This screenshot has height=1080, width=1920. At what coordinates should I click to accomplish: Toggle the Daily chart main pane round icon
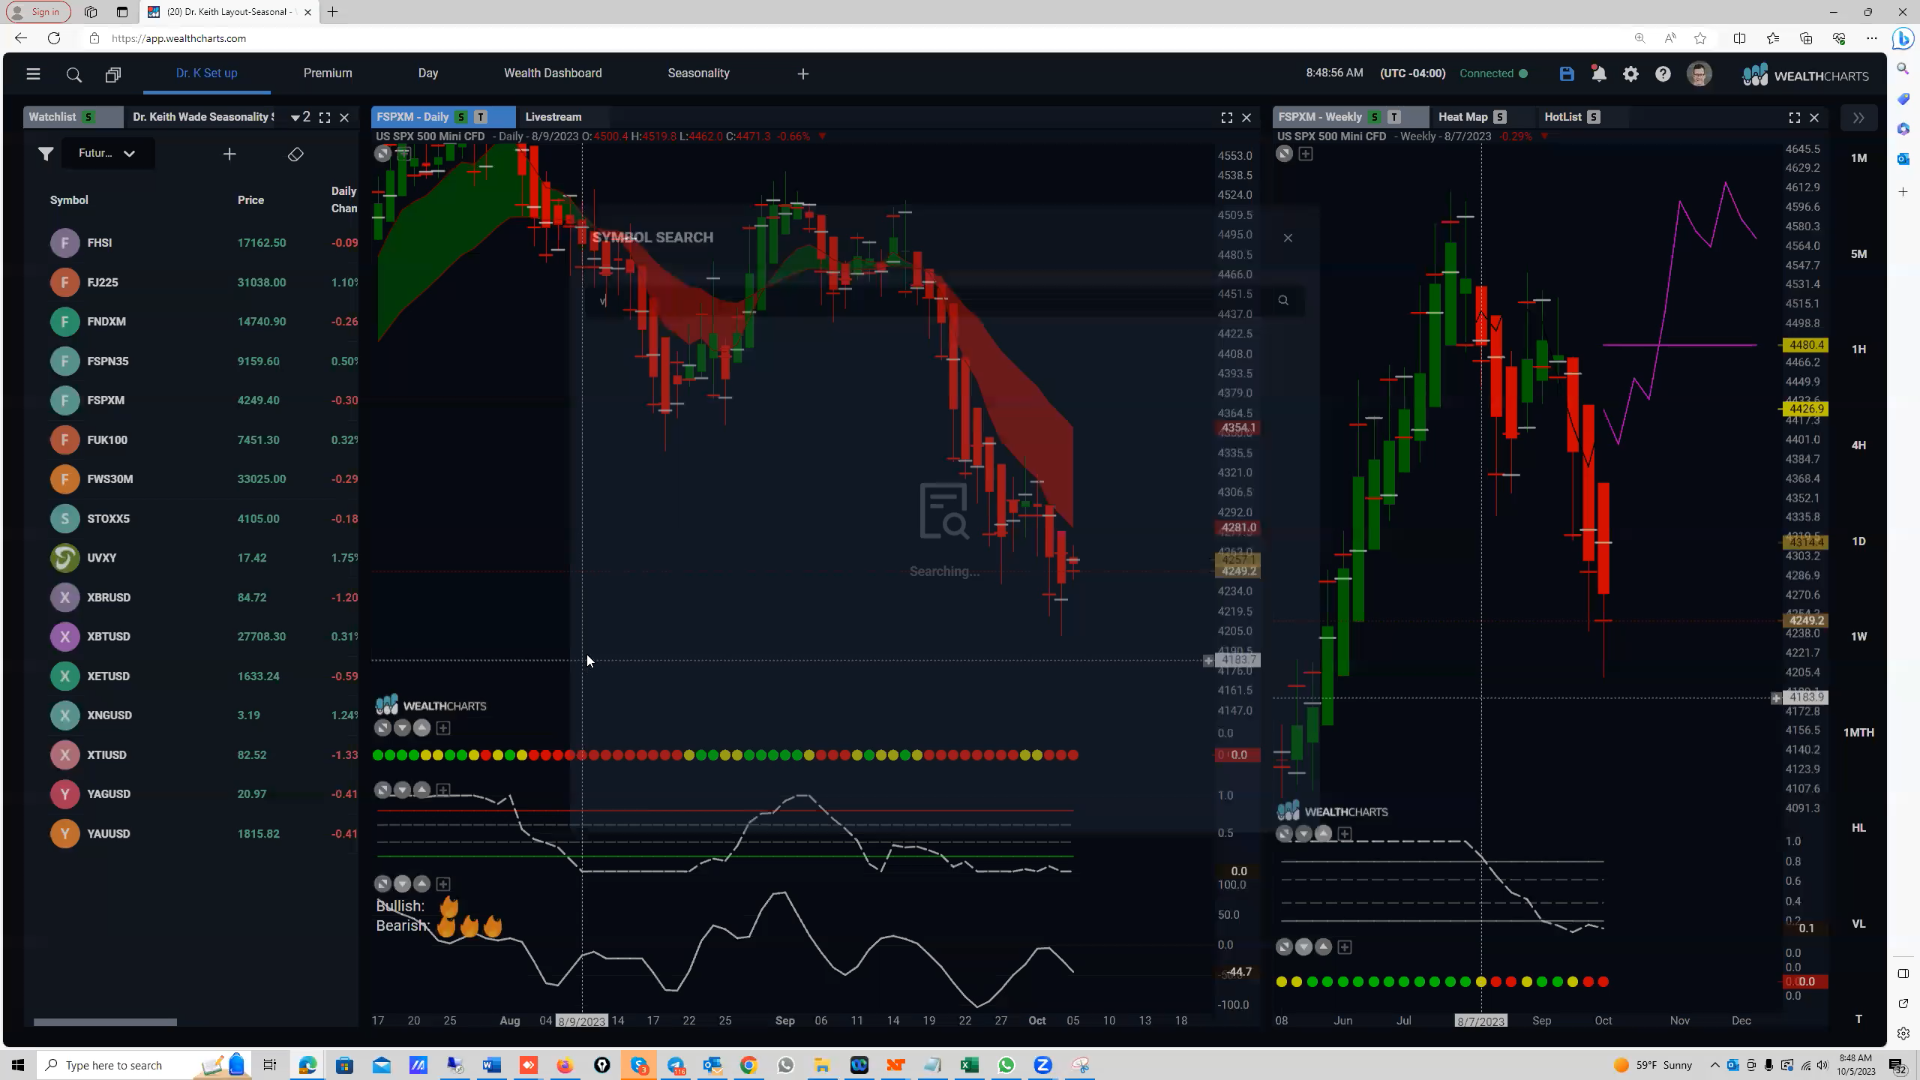pos(383,154)
